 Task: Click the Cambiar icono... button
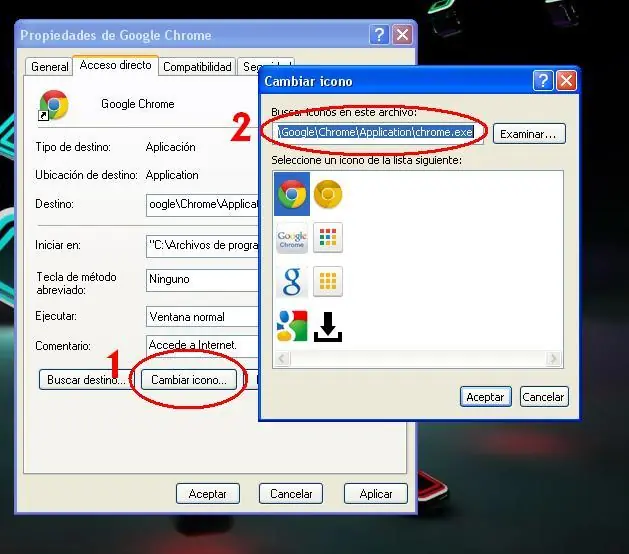tap(189, 379)
